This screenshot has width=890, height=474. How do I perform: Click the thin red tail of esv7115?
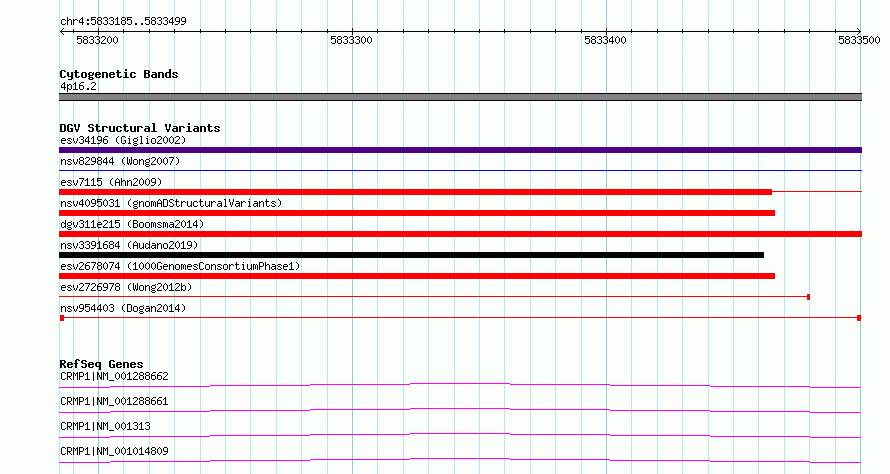click(817, 192)
